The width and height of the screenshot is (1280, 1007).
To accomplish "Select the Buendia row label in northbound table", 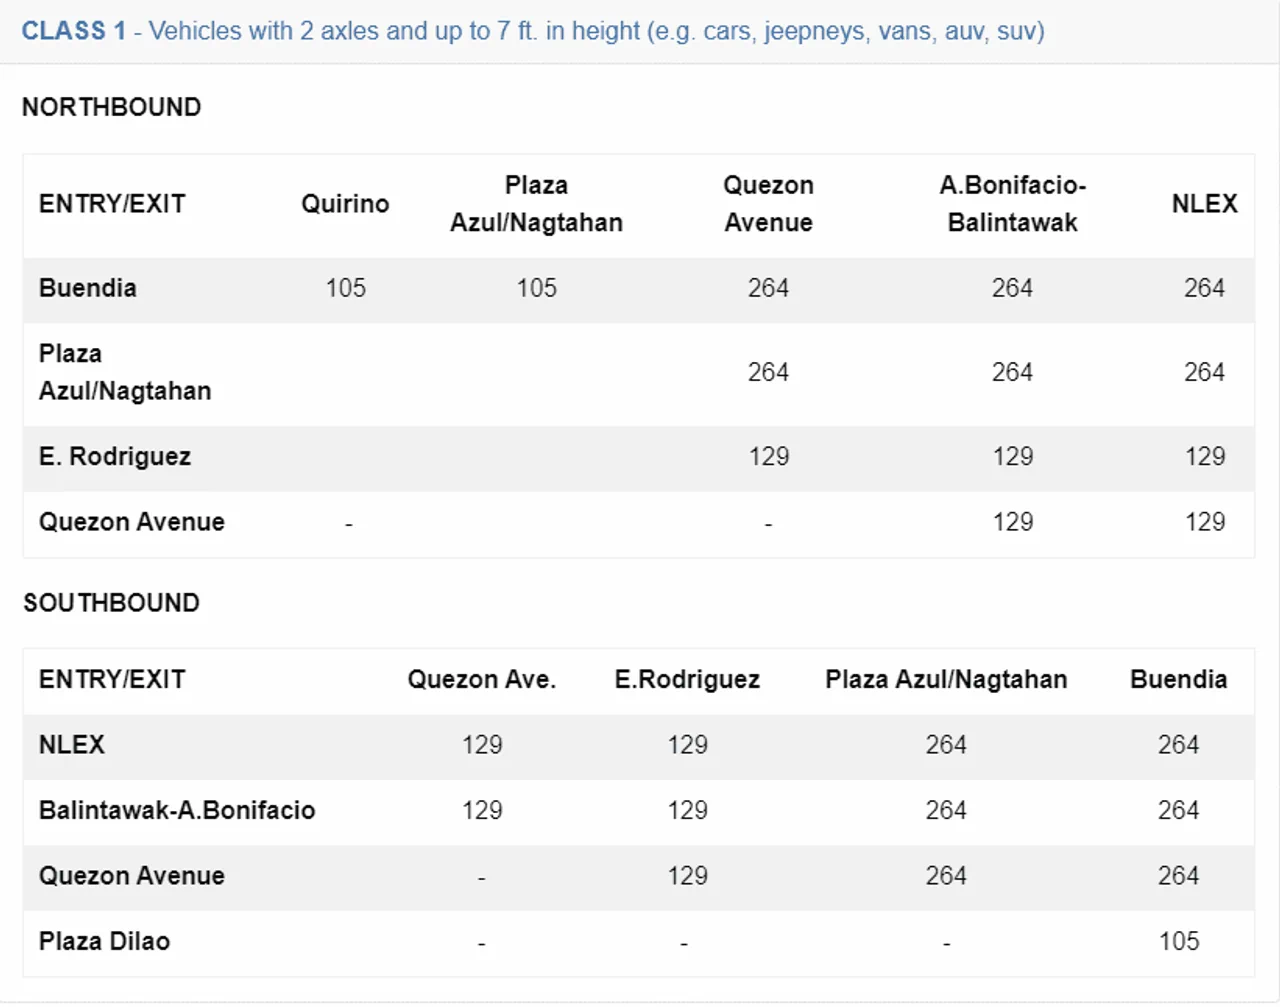I will [88, 288].
